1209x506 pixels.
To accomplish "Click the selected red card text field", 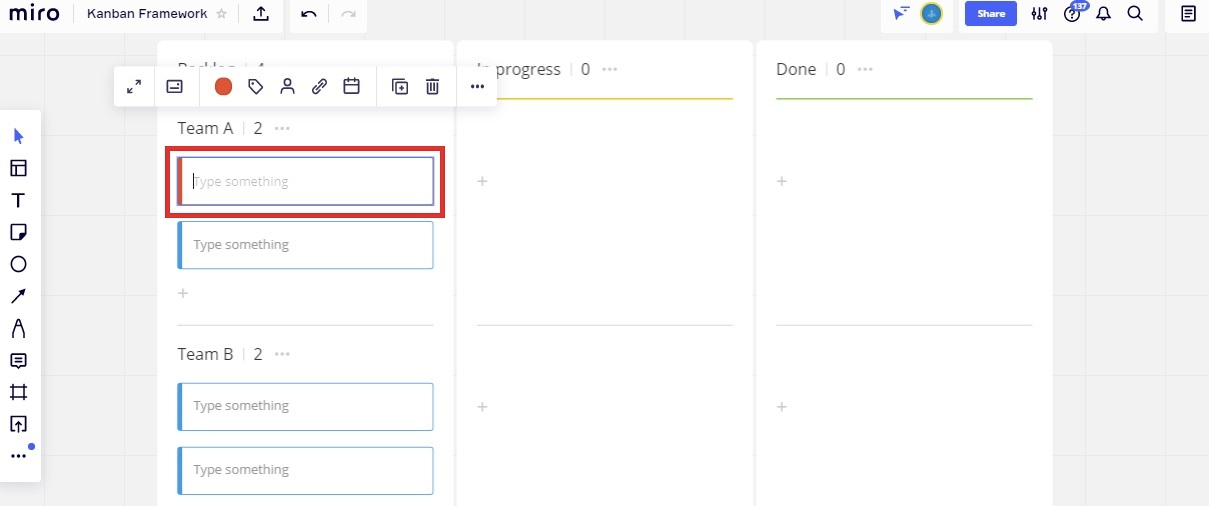I will click(306, 181).
